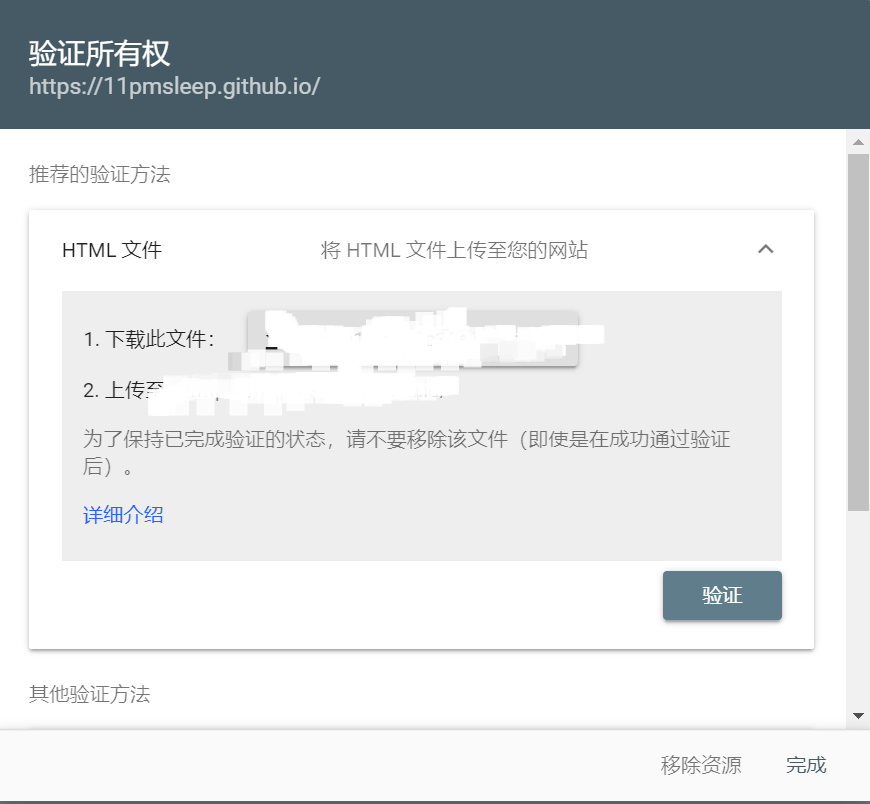This screenshot has width=870, height=804.
Task: Click the 验证 button
Action: point(722,595)
